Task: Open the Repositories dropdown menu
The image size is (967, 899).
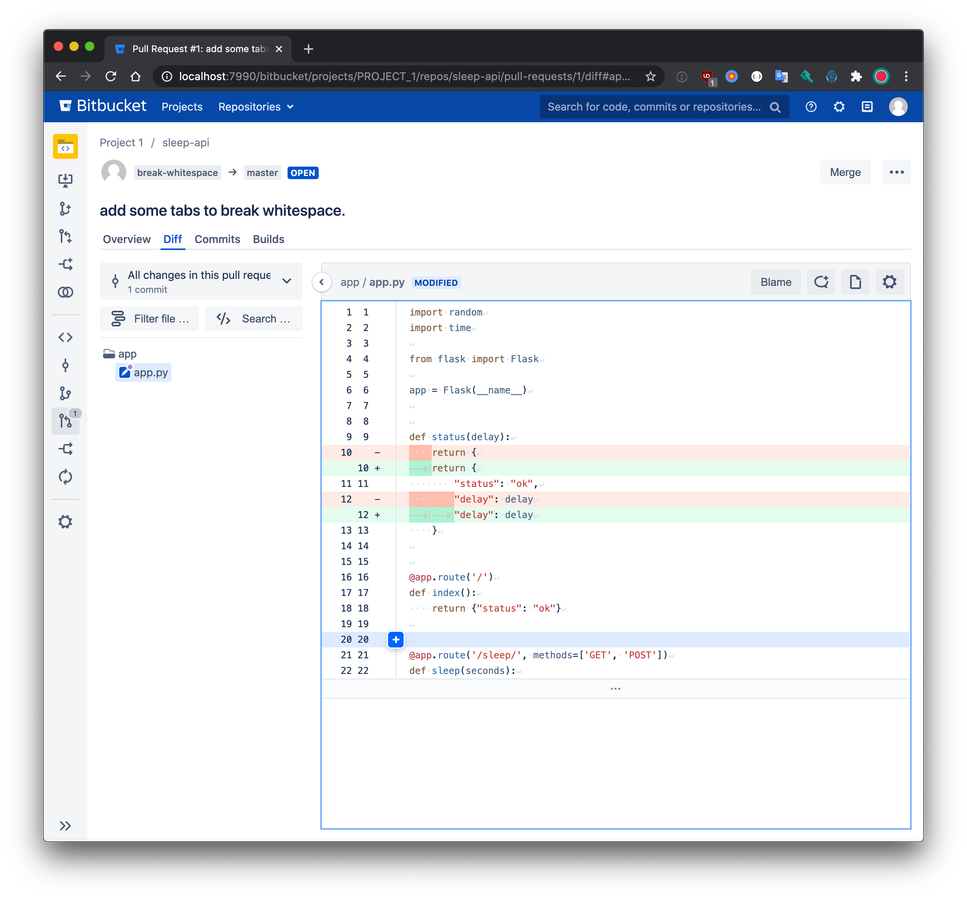Action: tap(255, 107)
